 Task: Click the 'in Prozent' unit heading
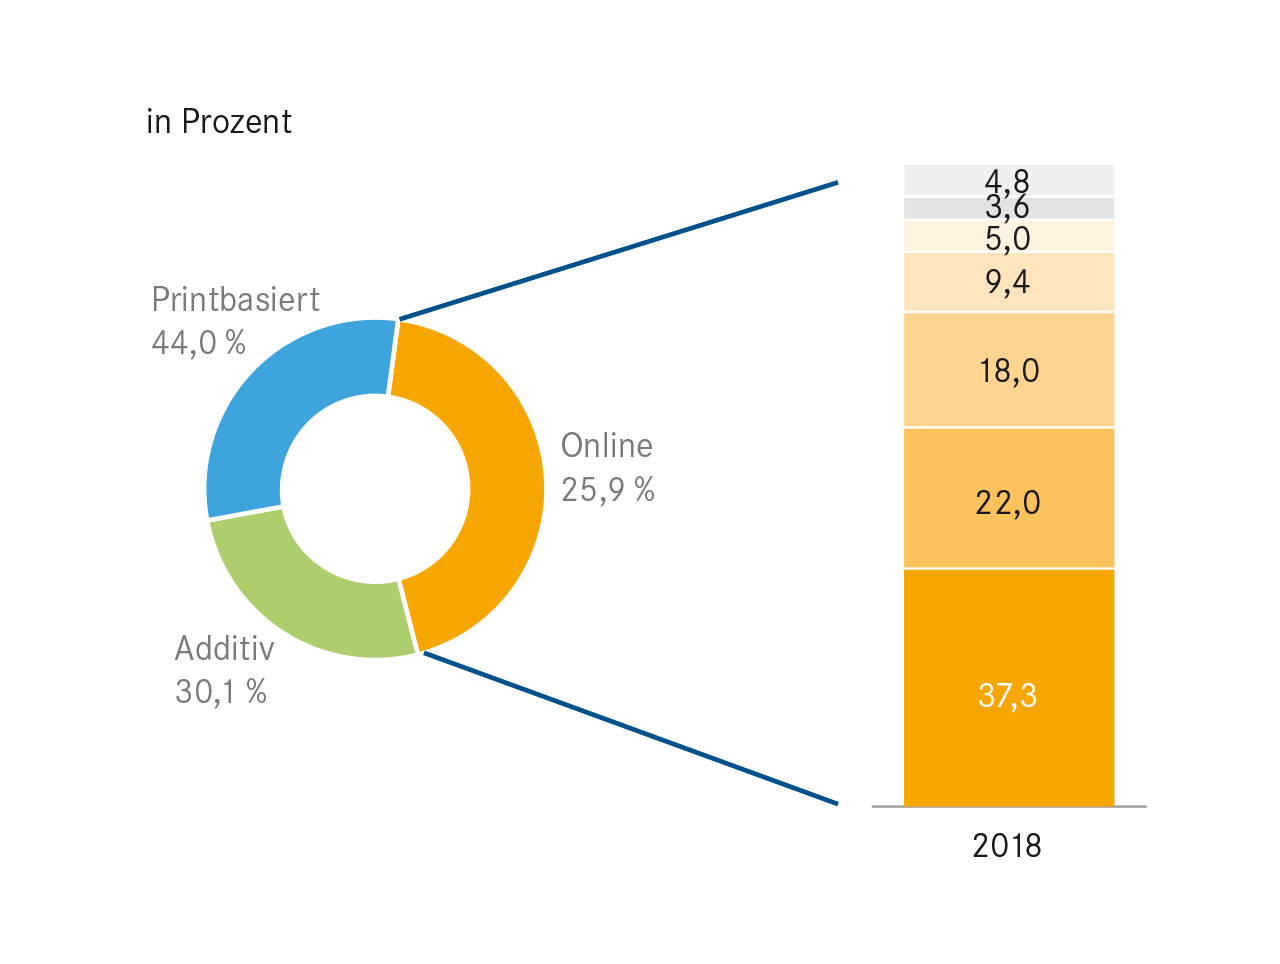click(x=219, y=122)
